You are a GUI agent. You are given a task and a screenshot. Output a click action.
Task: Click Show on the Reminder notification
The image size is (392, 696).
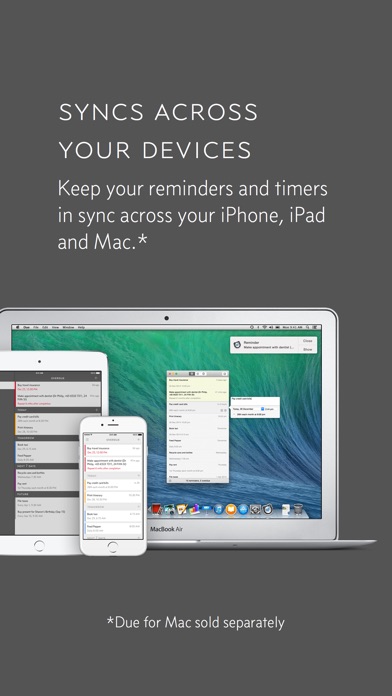click(x=308, y=349)
